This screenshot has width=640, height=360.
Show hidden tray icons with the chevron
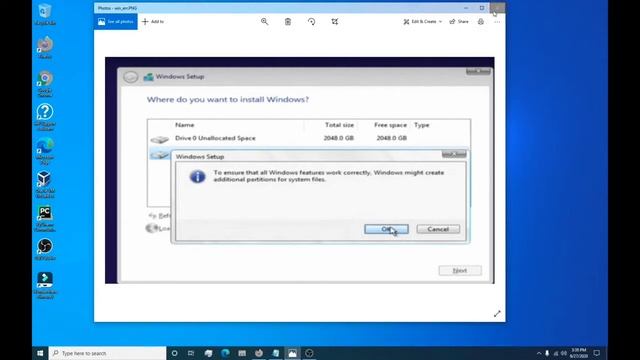coord(539,353)
